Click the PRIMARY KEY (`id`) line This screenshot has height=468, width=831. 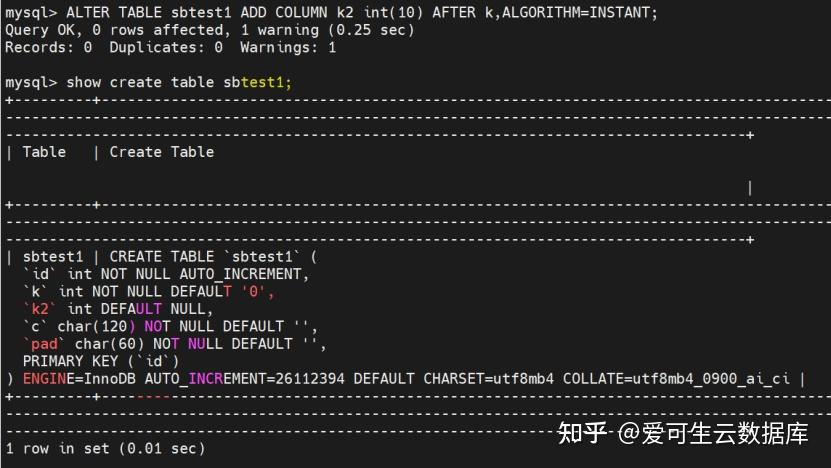(x=101, y=362)
